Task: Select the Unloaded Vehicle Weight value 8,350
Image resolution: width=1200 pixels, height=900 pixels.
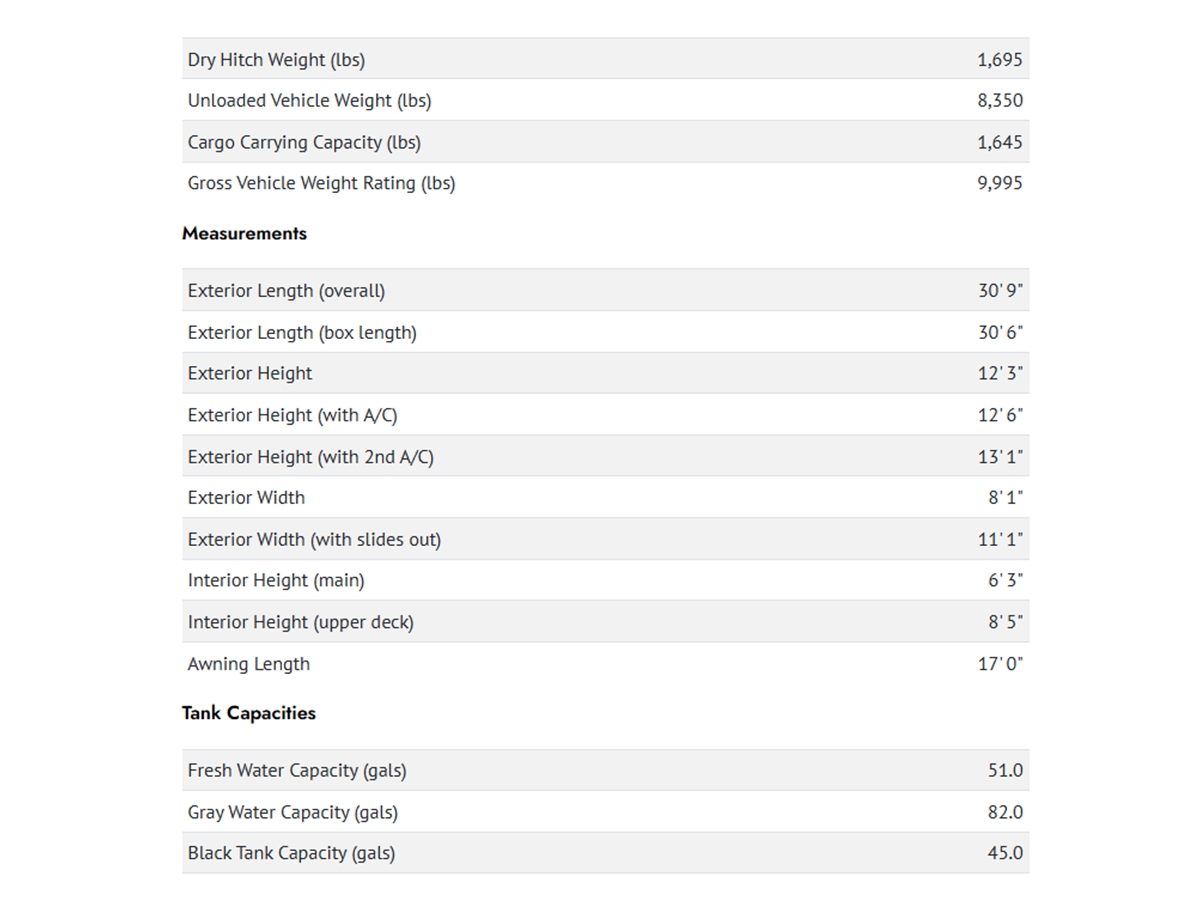Action: point(999,101)
